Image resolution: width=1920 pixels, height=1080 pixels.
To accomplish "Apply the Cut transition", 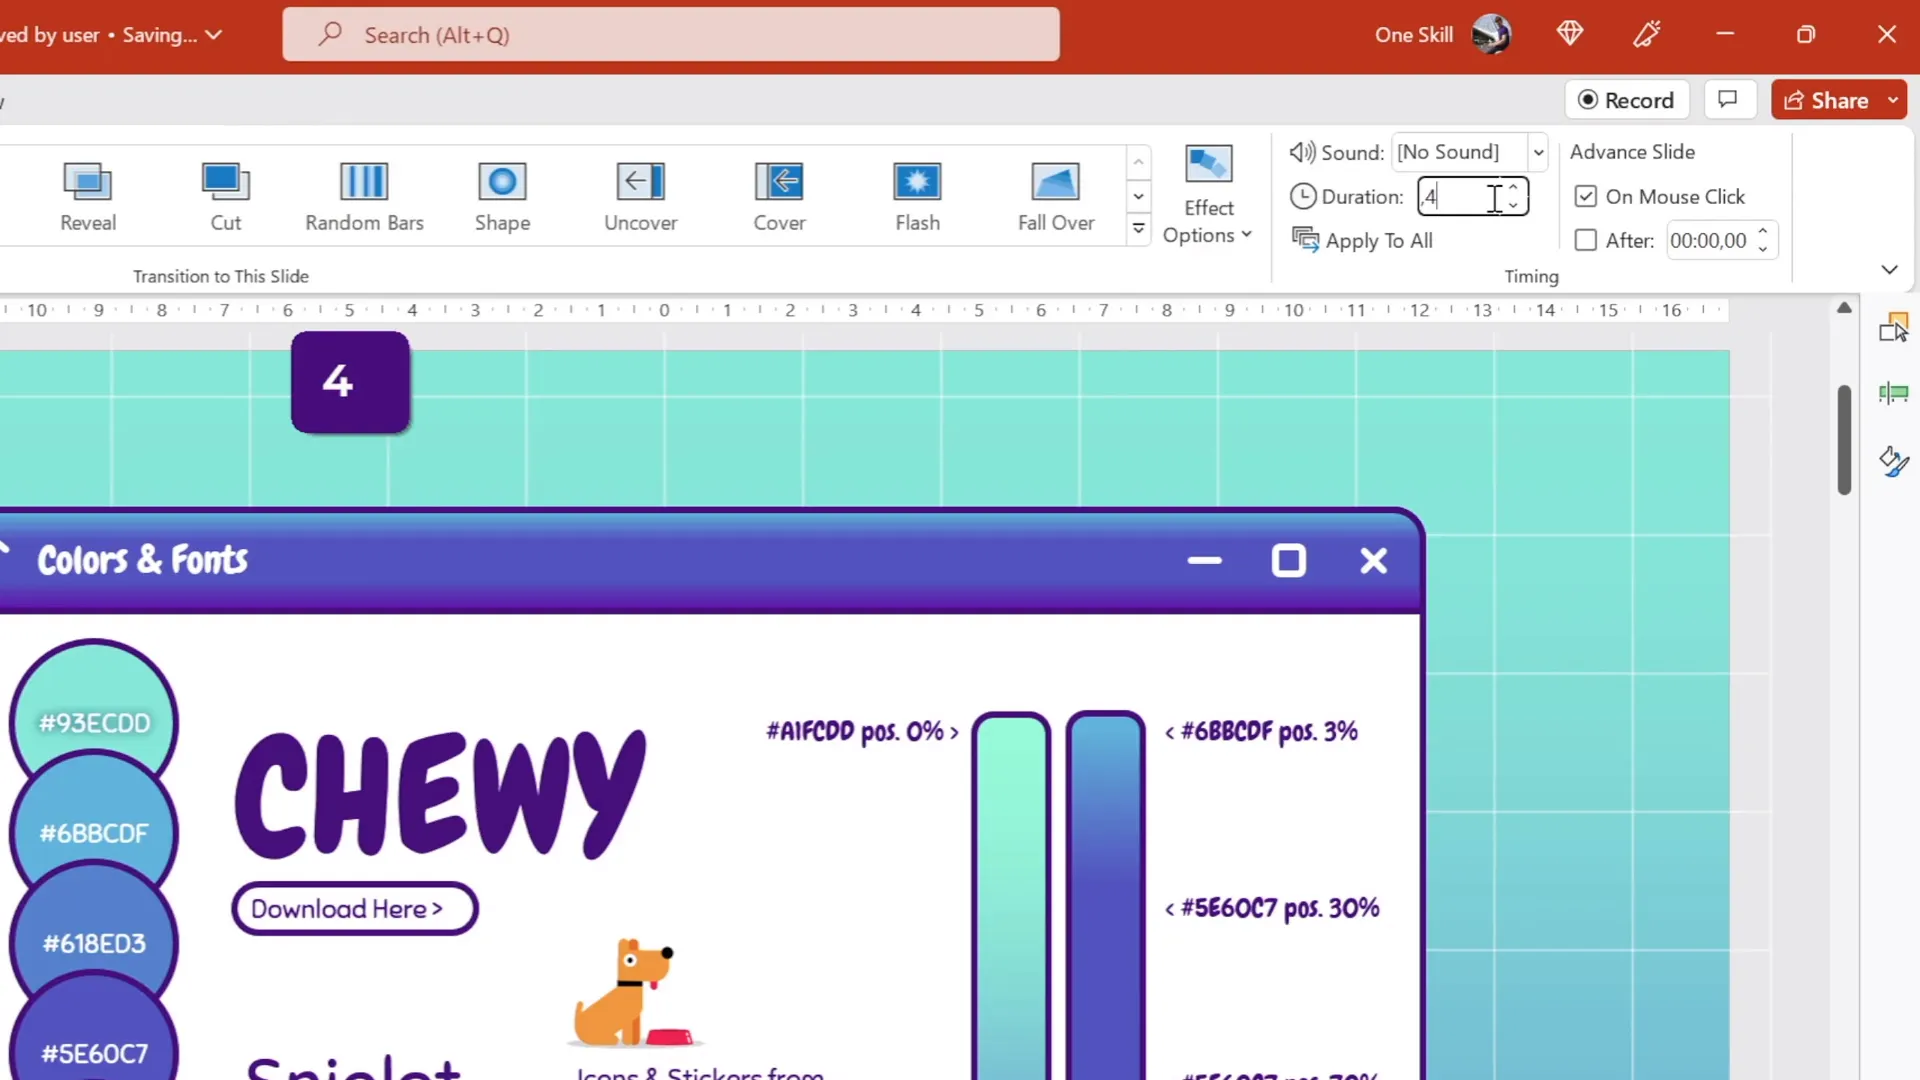I will pos(226,197).
